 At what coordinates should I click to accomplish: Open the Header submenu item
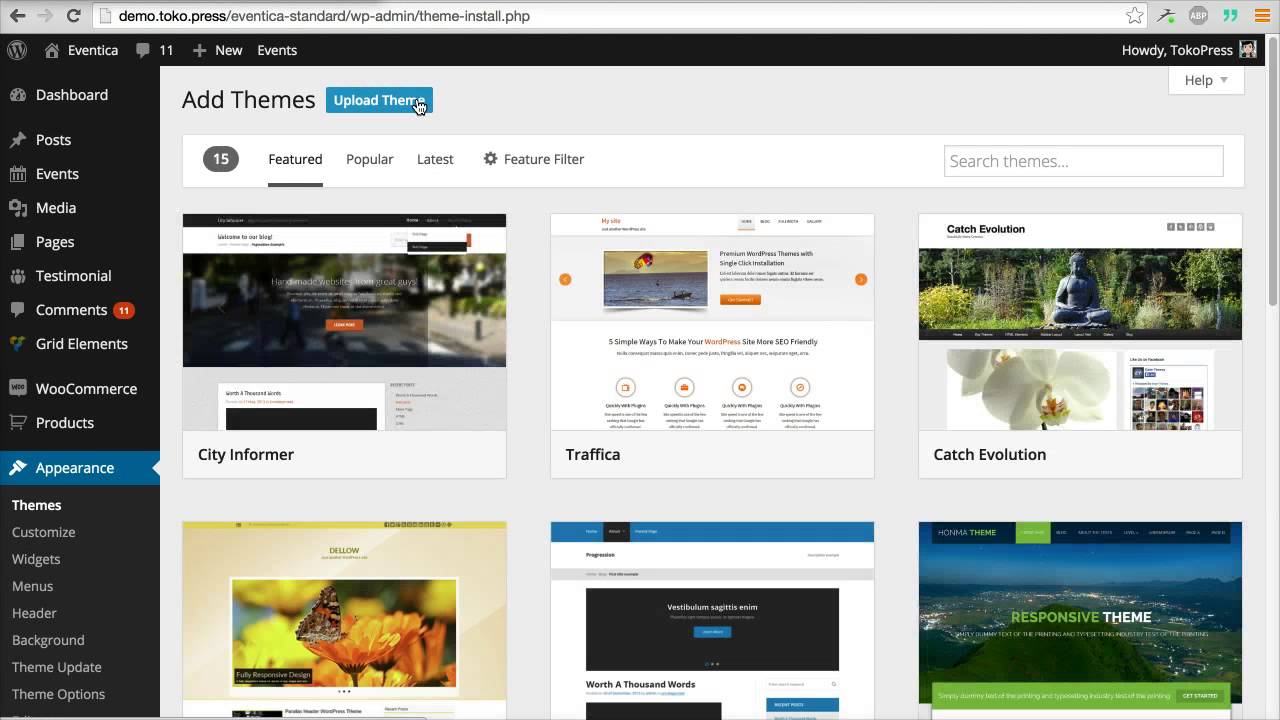(34, 613)
